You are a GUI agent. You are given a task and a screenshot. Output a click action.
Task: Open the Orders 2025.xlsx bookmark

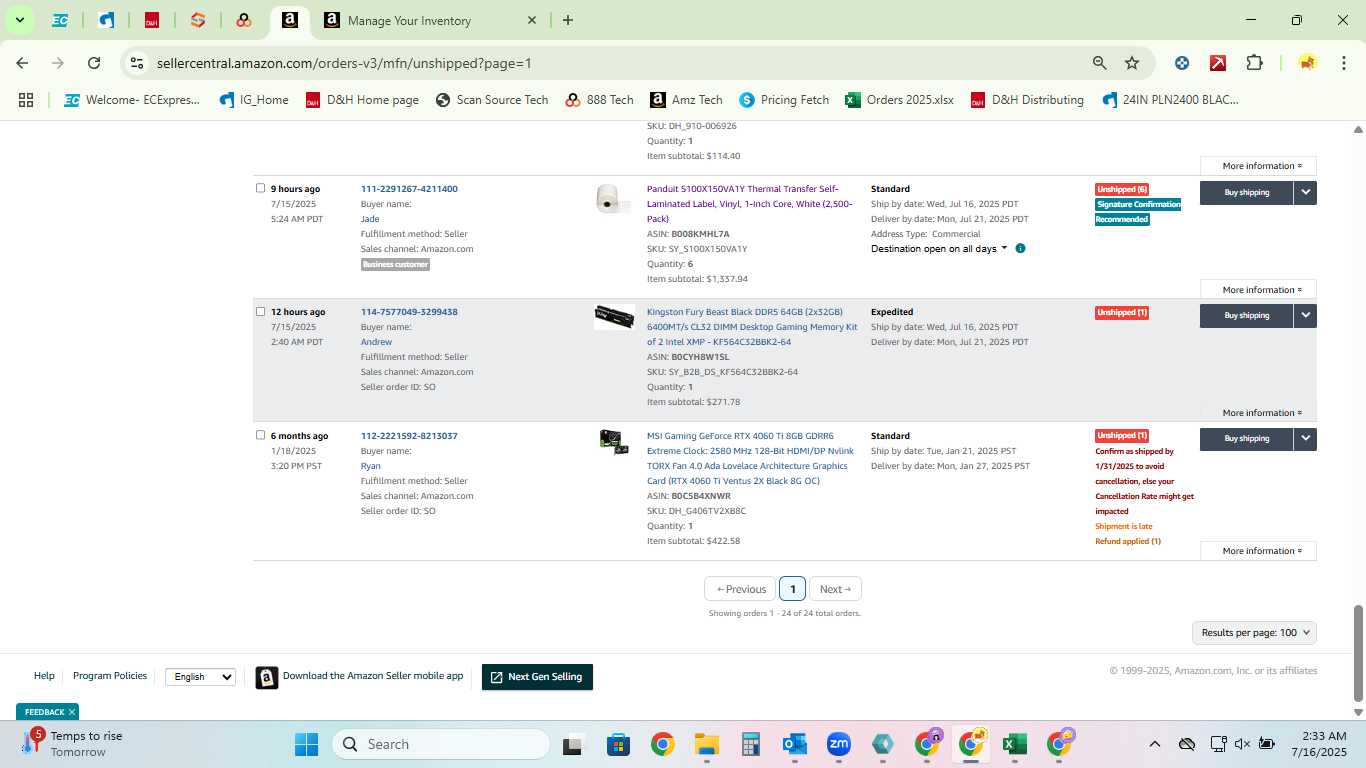point(899,100)
